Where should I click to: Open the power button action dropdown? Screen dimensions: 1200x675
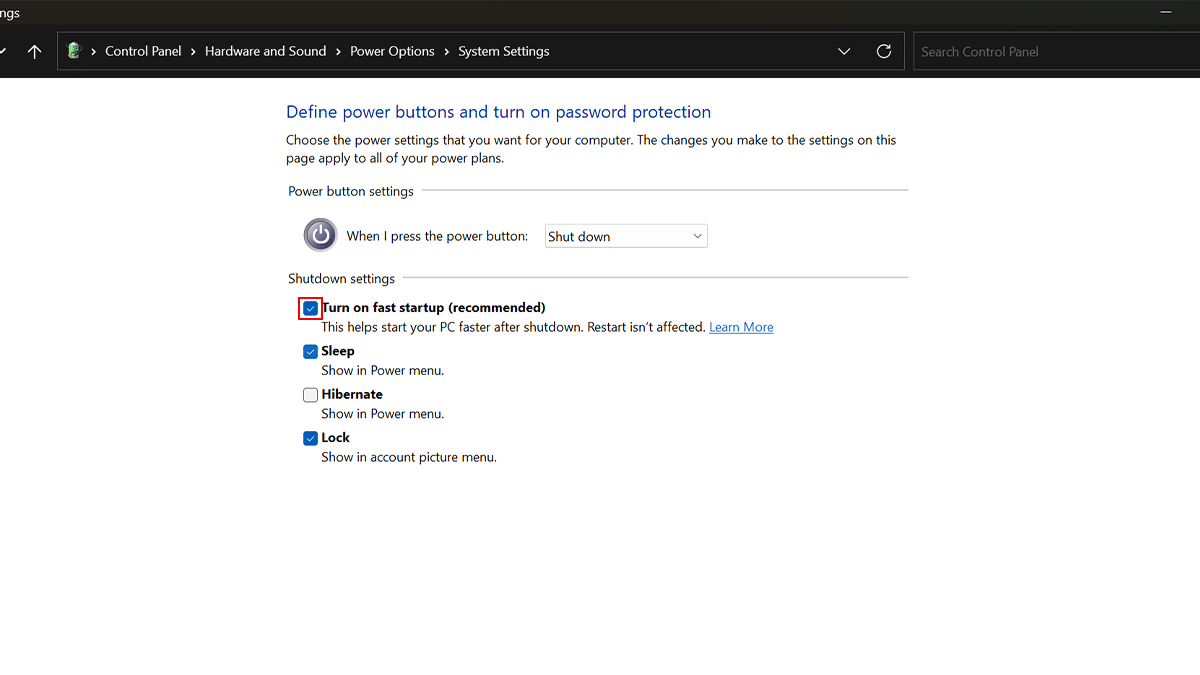click(x=626, y=237)
